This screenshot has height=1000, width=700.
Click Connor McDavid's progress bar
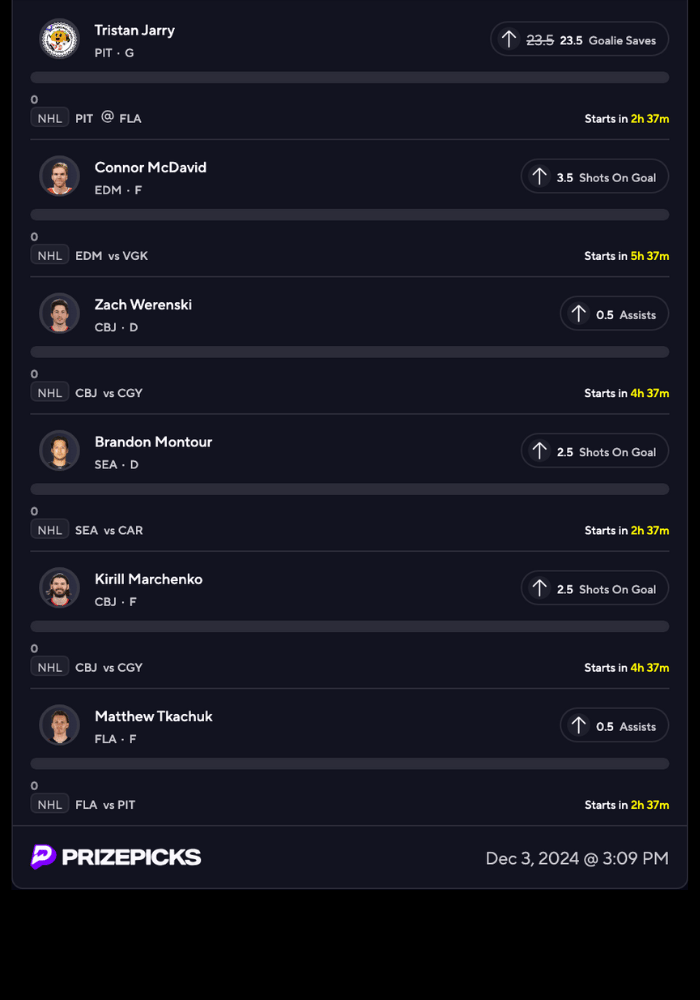point(349,214)
